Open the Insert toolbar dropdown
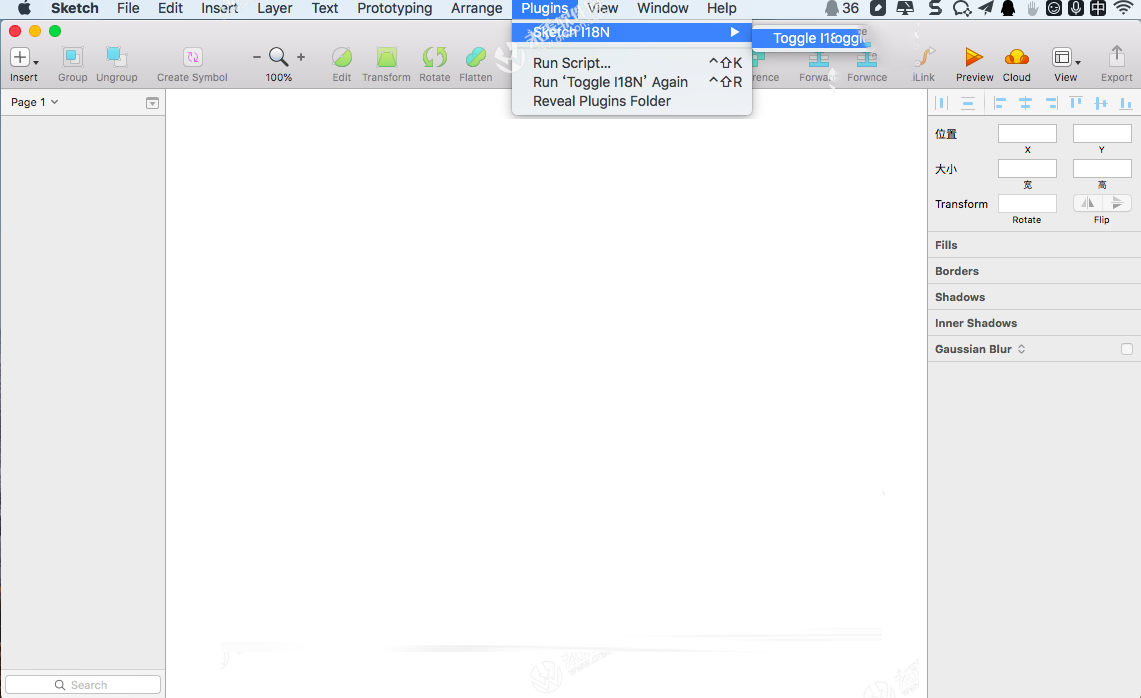Viewport: 1141px width, 698px height. (x=23, y=57)
